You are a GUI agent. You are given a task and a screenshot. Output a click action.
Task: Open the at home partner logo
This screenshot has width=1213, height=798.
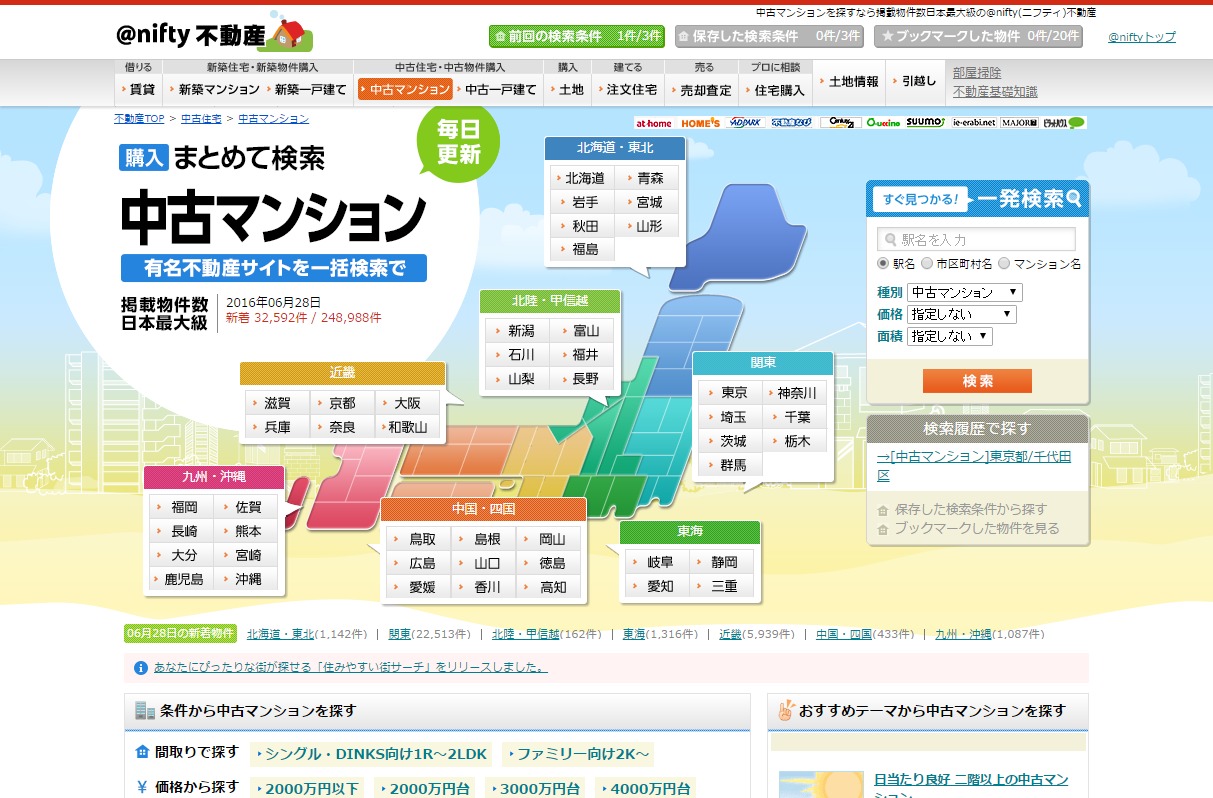point(655,123)
